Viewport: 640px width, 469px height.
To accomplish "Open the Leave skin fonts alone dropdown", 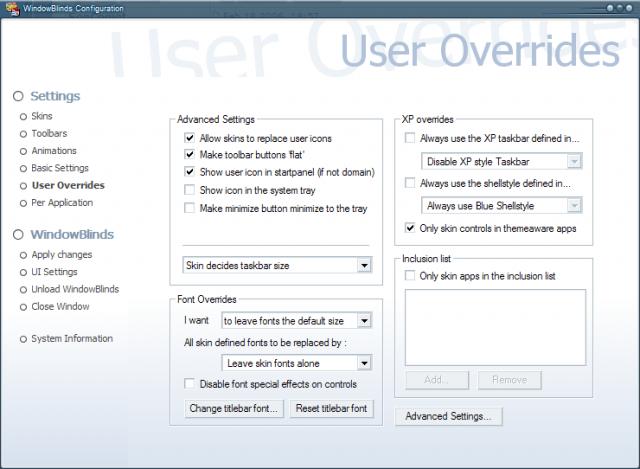I will (296, 363).
